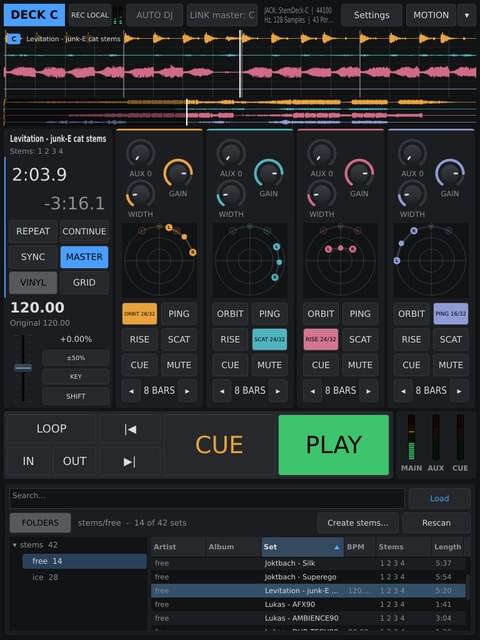Click LINK master: C button
The height and width of the screenshot is (640, 480).
pyautogui.click(x=222, y=16)
